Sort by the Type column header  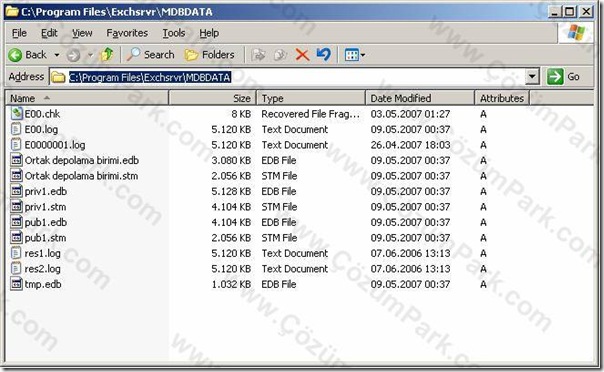[311, 98]
